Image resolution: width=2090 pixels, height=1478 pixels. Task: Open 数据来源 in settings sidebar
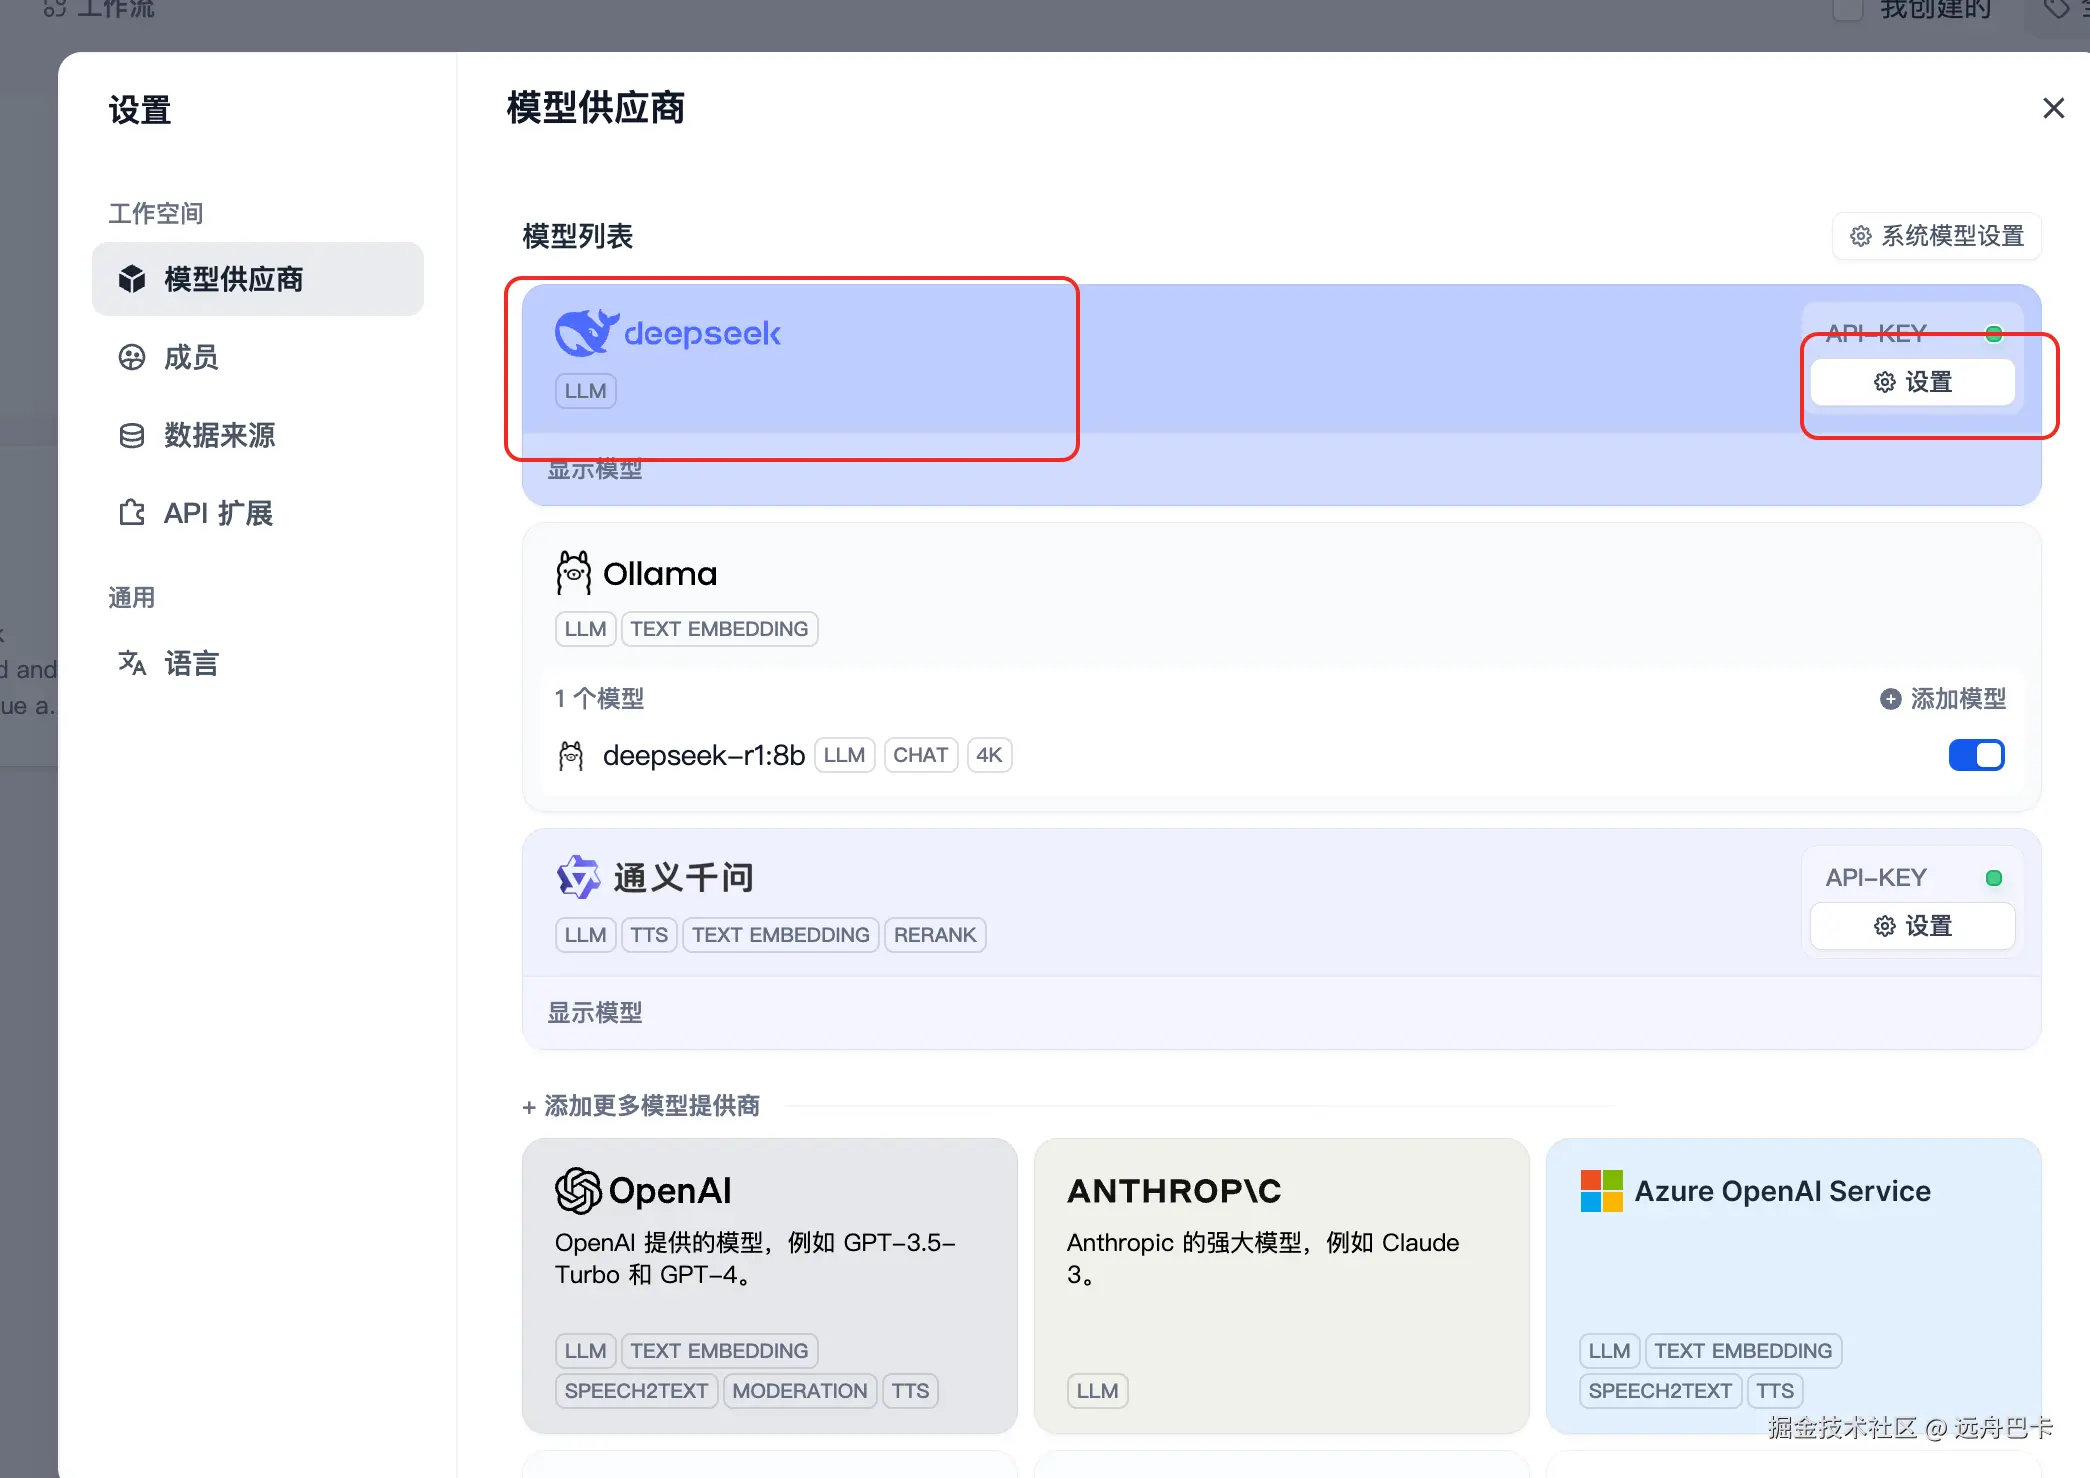pyautogui.click(x=218, y=435)
